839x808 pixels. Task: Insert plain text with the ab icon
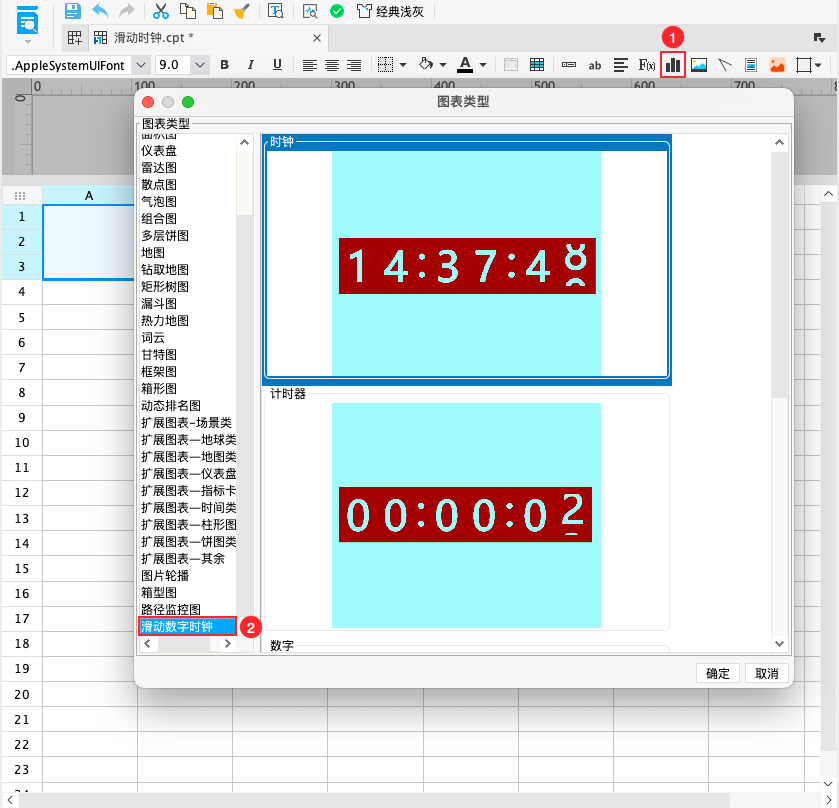pyautogui.click(x=594, y=66)
